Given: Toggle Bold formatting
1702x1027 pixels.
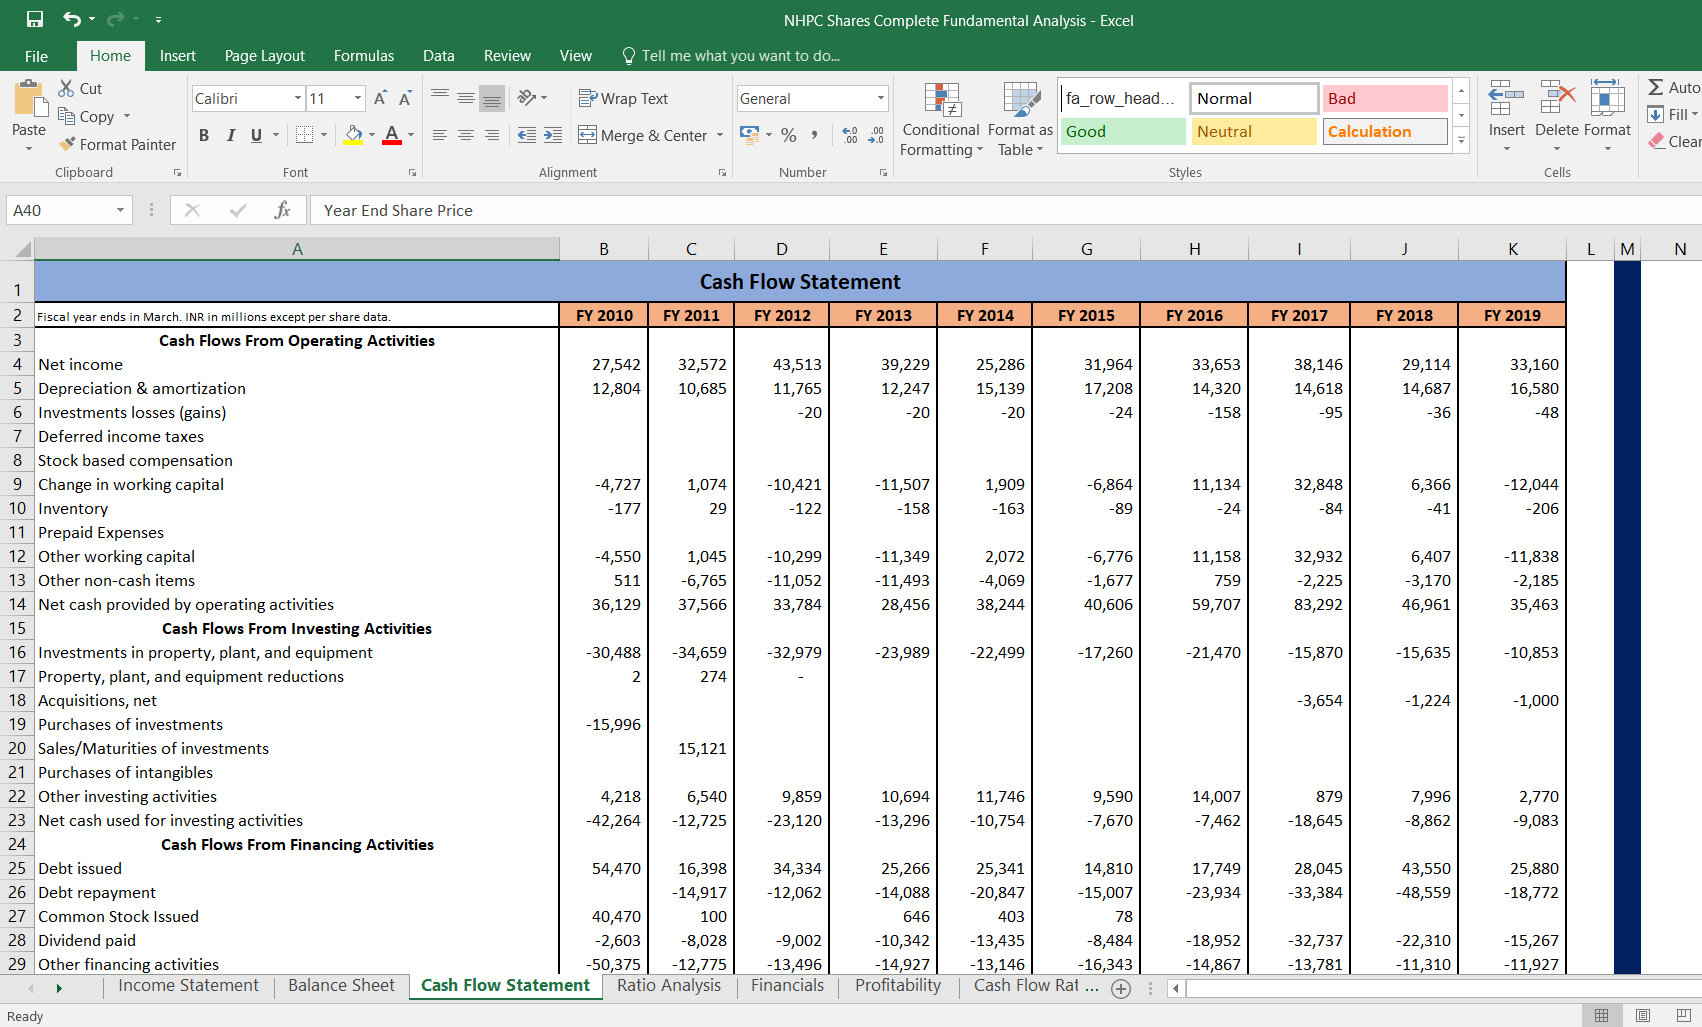Looking at the screenshot, I should 204,135.
